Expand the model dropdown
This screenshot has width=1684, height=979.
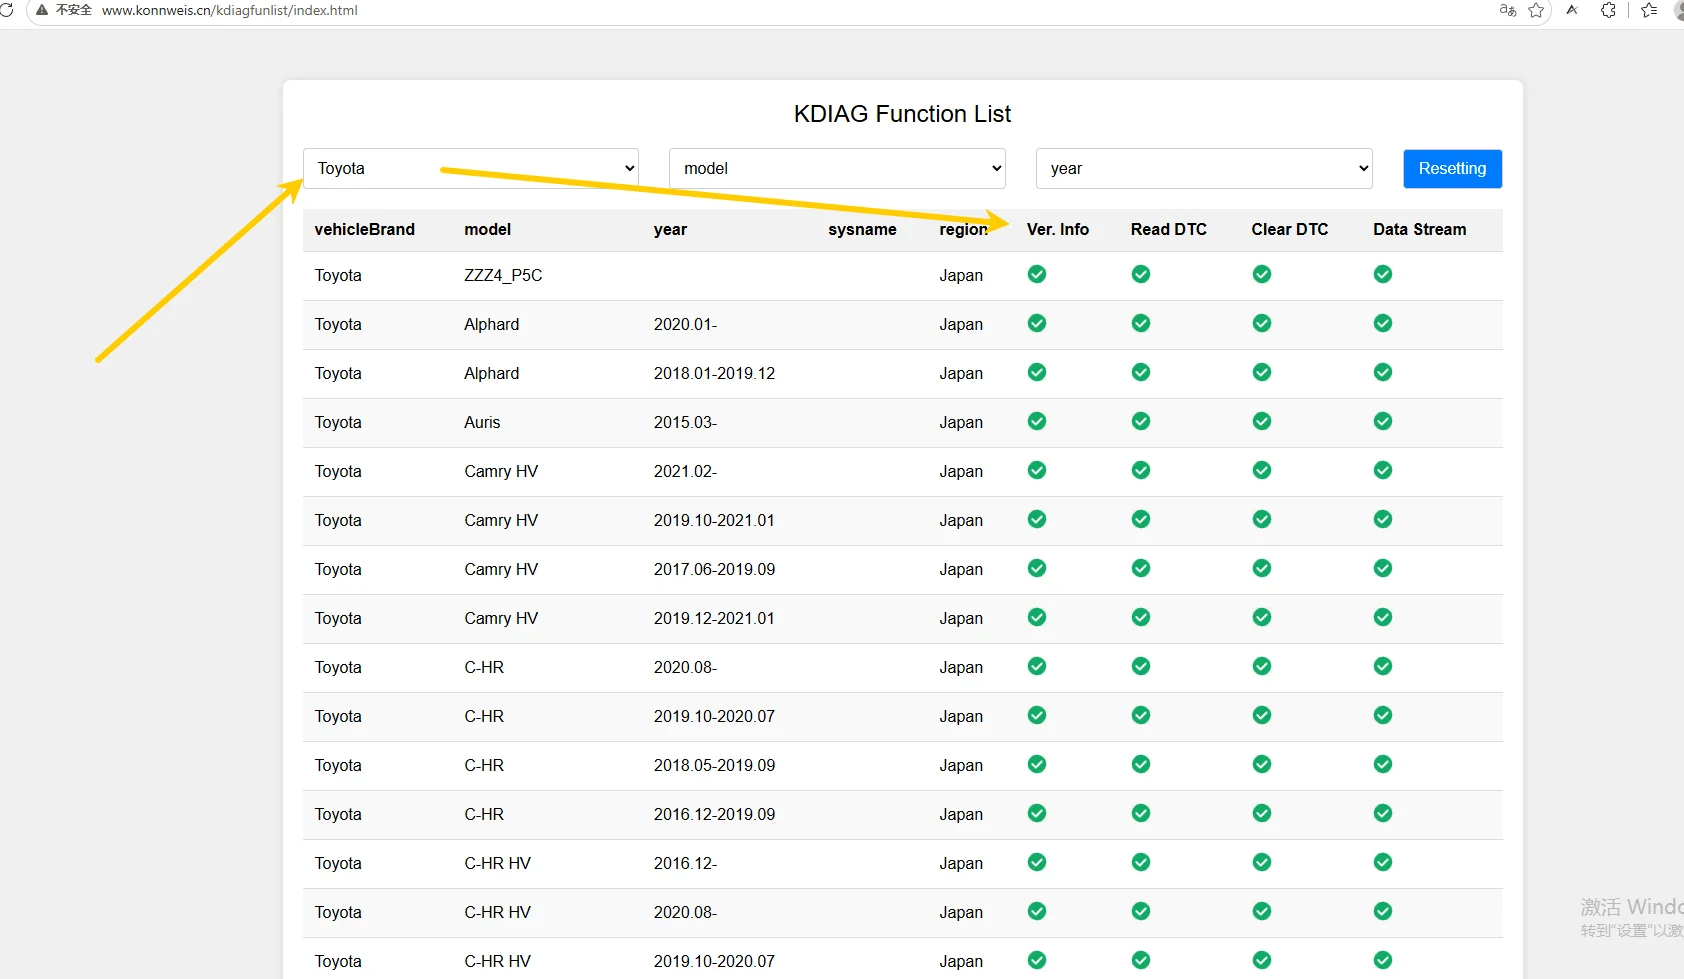(x=837, y=168)
